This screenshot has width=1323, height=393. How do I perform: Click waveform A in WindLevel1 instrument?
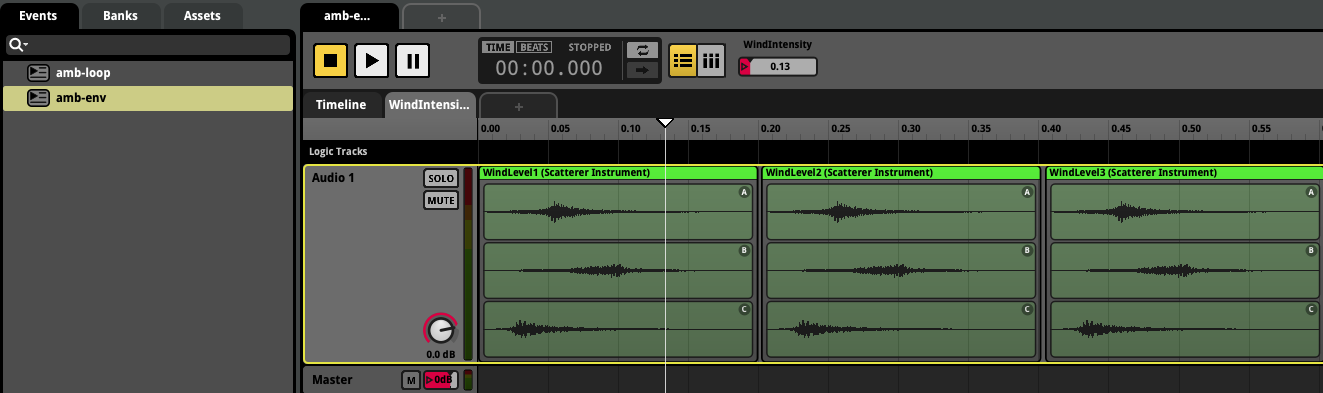(x=619, y=212)
